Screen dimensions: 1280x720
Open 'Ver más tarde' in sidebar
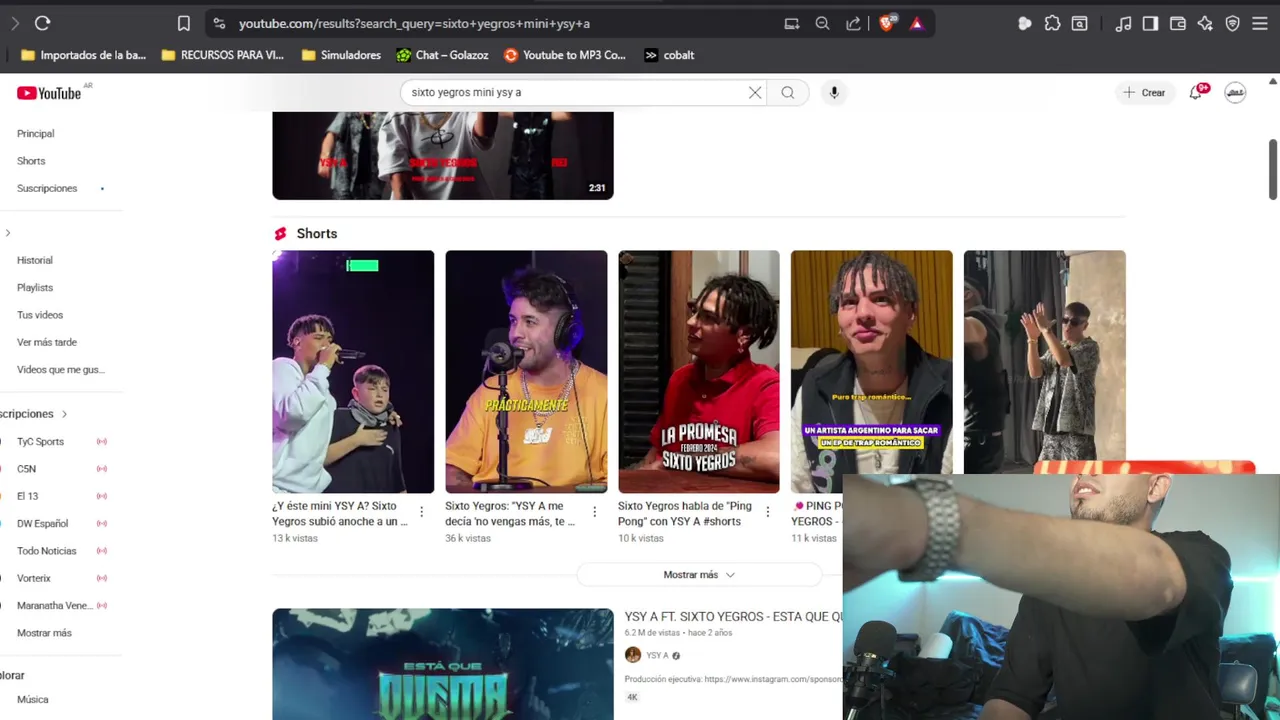(47, 342)
